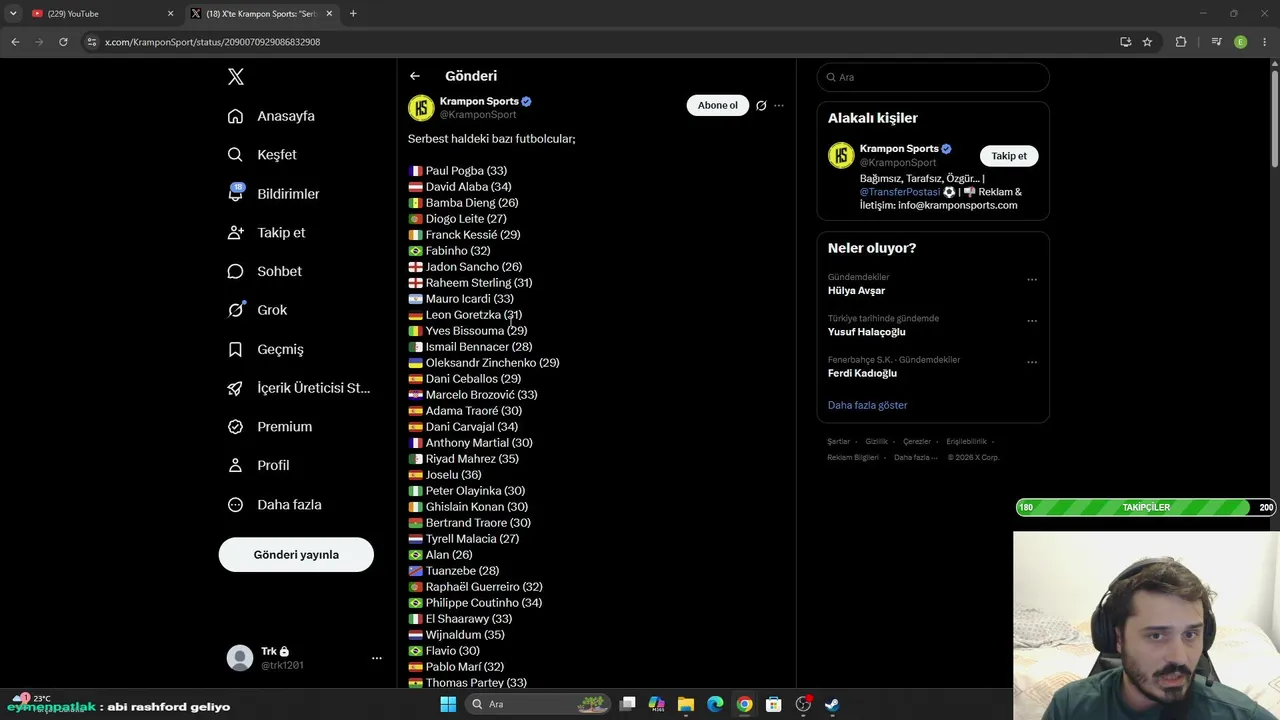Click the green Chrome profile avatar

click(x=1241, y=42)
